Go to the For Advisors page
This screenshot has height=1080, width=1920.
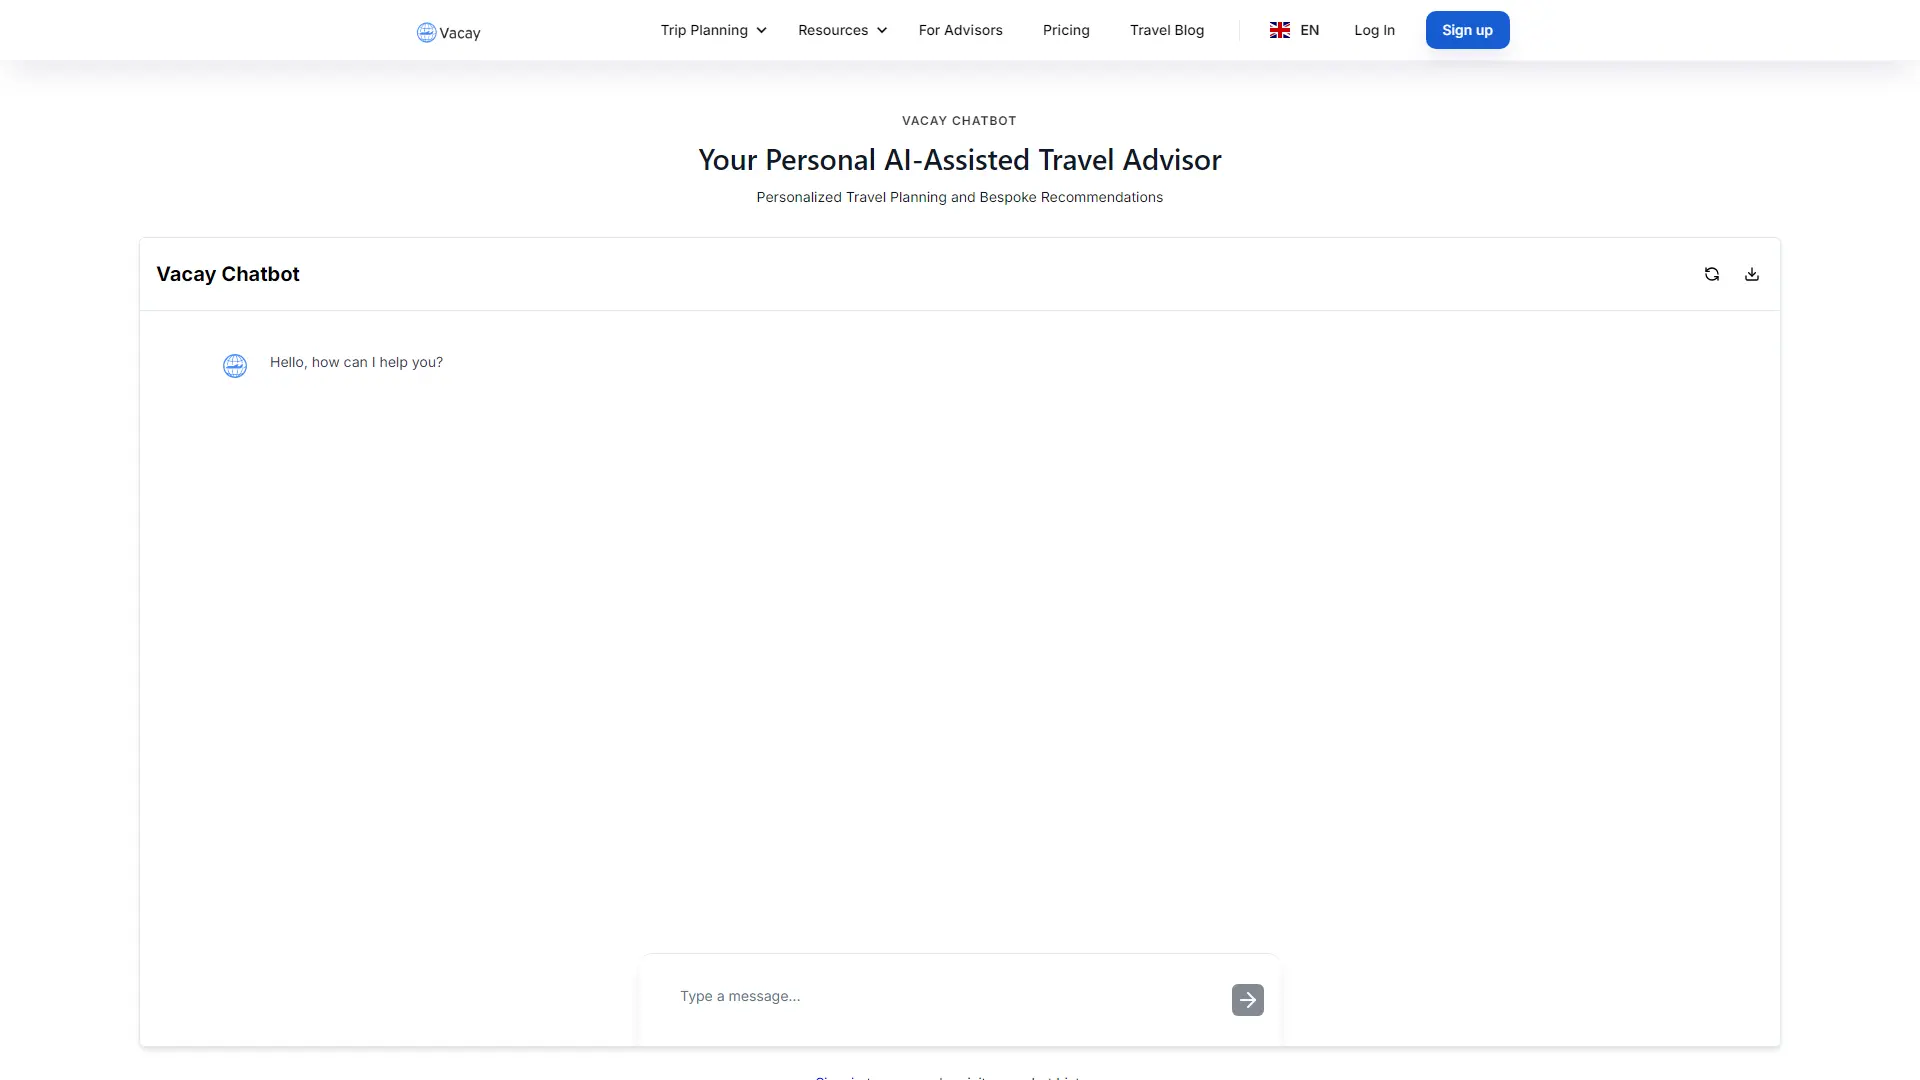[960, 30]
